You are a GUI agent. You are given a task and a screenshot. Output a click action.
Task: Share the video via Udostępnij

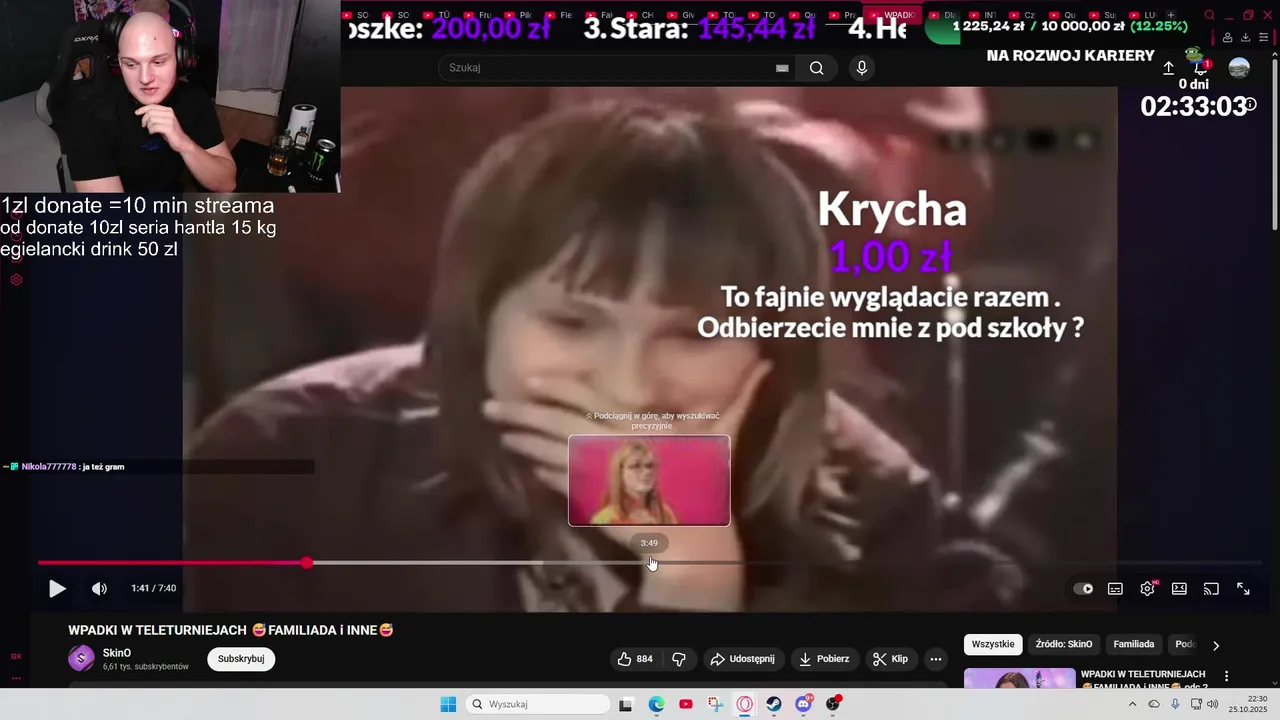(742, 659)
